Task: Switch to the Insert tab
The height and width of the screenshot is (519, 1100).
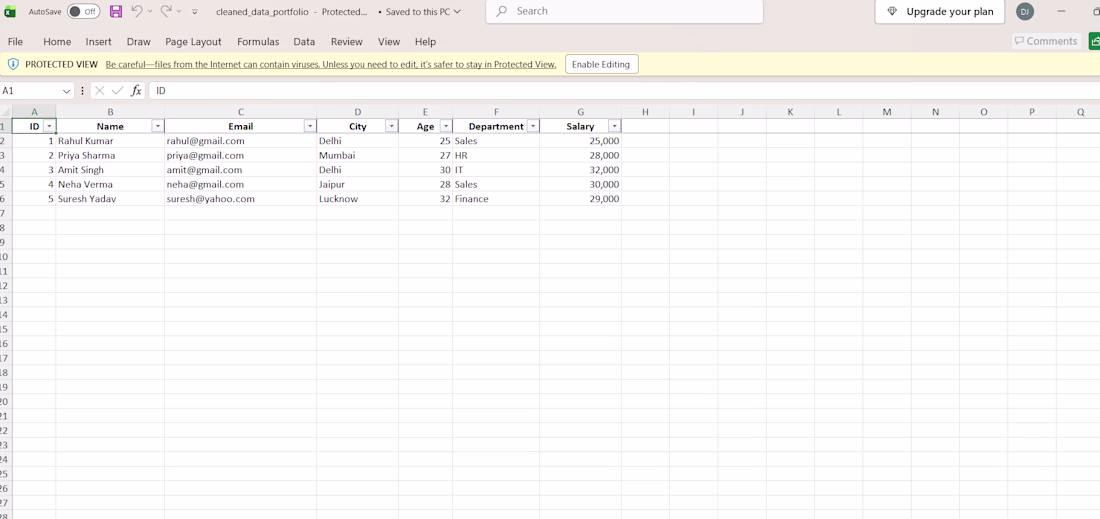Action: (98, 42)
